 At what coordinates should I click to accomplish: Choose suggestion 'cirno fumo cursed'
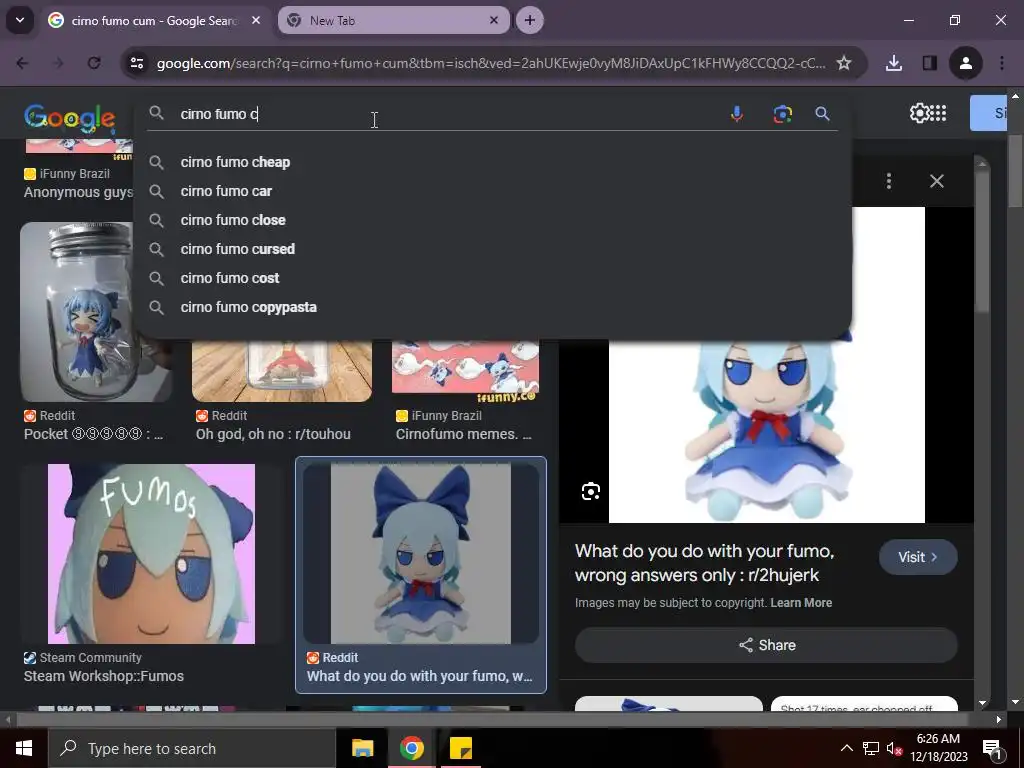(493, 249)
